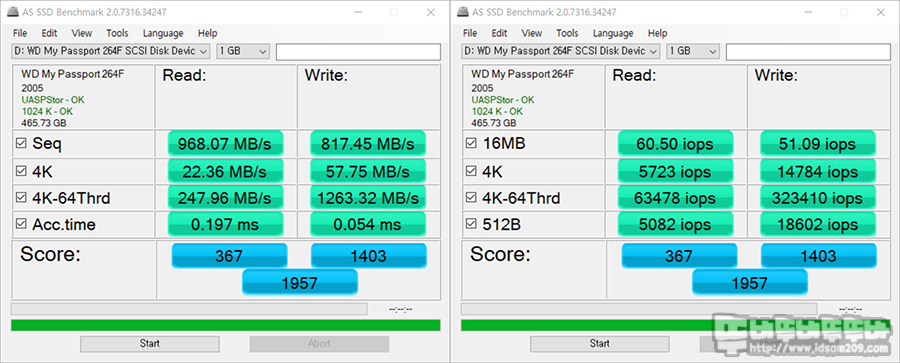Open 1 GB size dropdown in right window
The image size is (900, 363).
pyautogui.click(x=693, y=51)
